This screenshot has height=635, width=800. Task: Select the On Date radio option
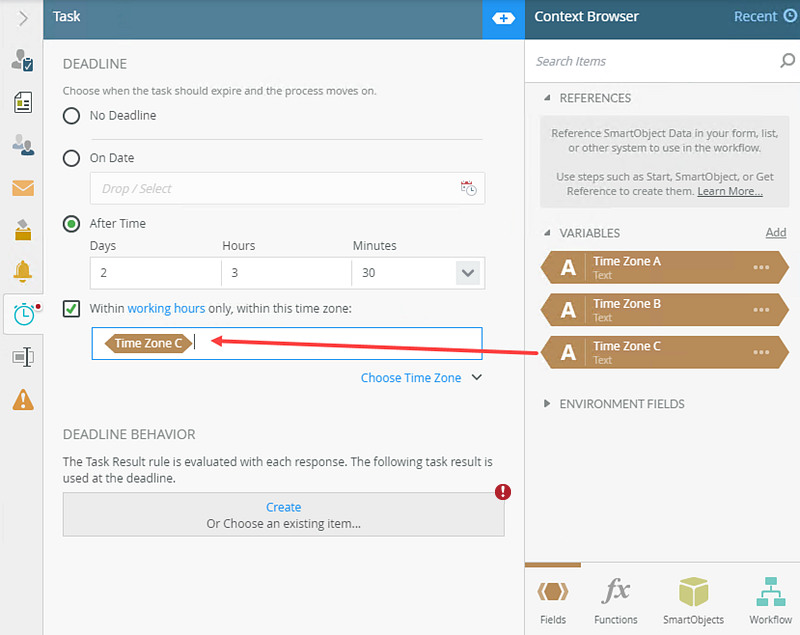pos(72,158)
